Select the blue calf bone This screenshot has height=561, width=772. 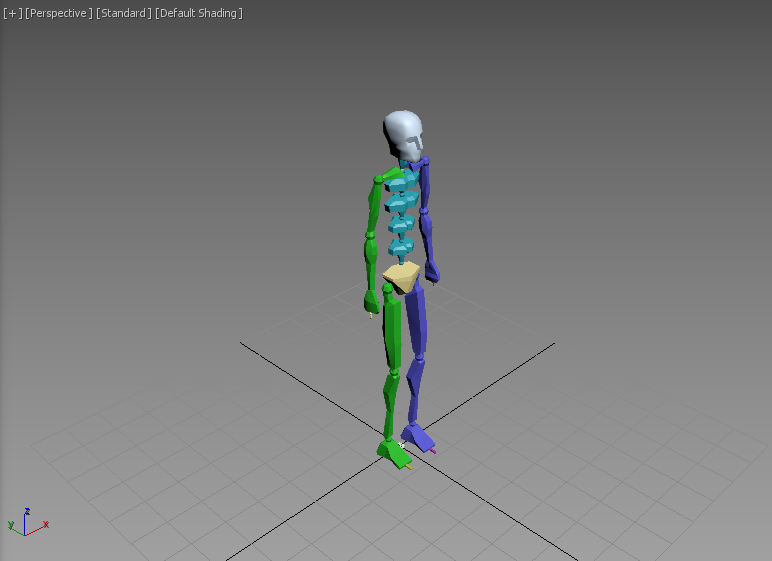[415, 391]
